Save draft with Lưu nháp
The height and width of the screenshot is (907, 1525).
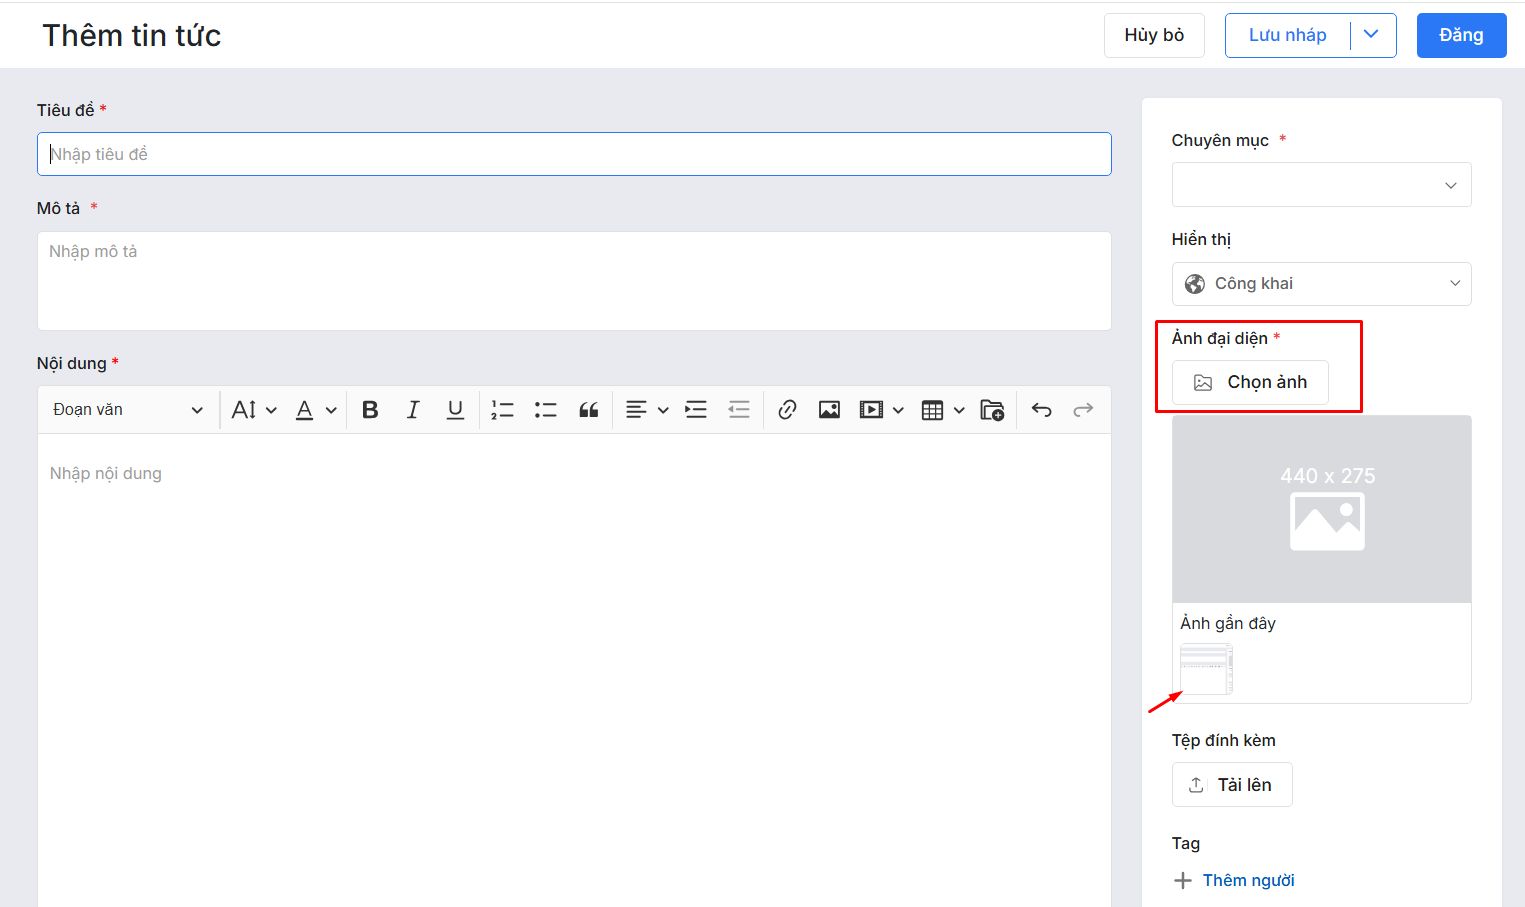1288,35
